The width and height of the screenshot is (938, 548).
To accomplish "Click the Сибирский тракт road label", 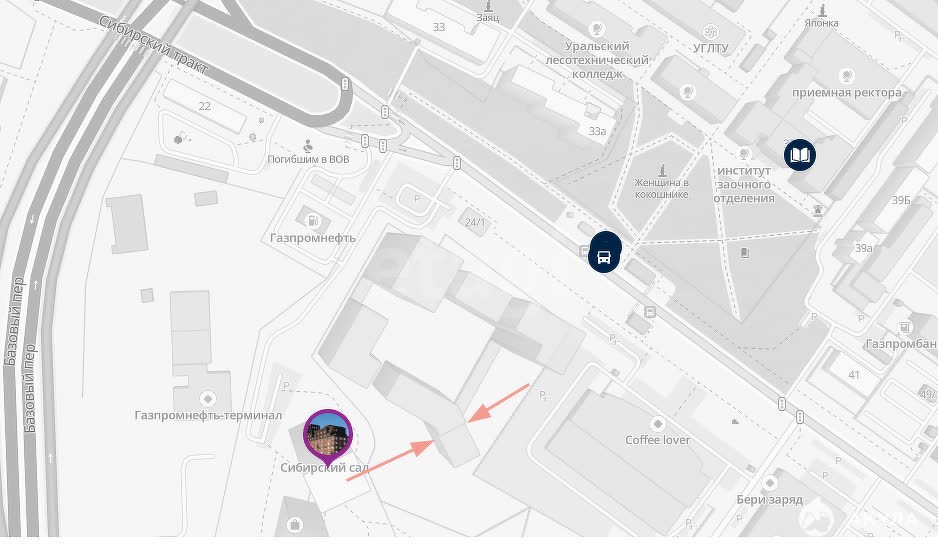I will 153,46.
